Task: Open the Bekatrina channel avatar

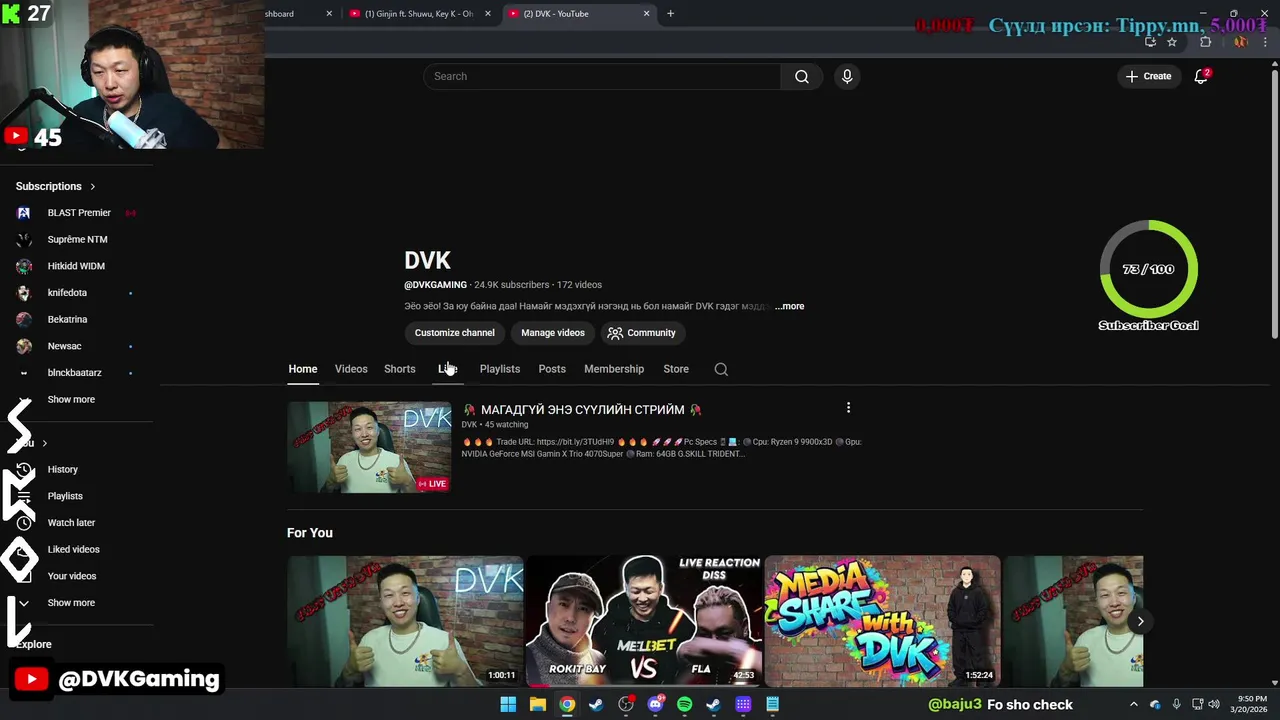Action: point(24,319)
